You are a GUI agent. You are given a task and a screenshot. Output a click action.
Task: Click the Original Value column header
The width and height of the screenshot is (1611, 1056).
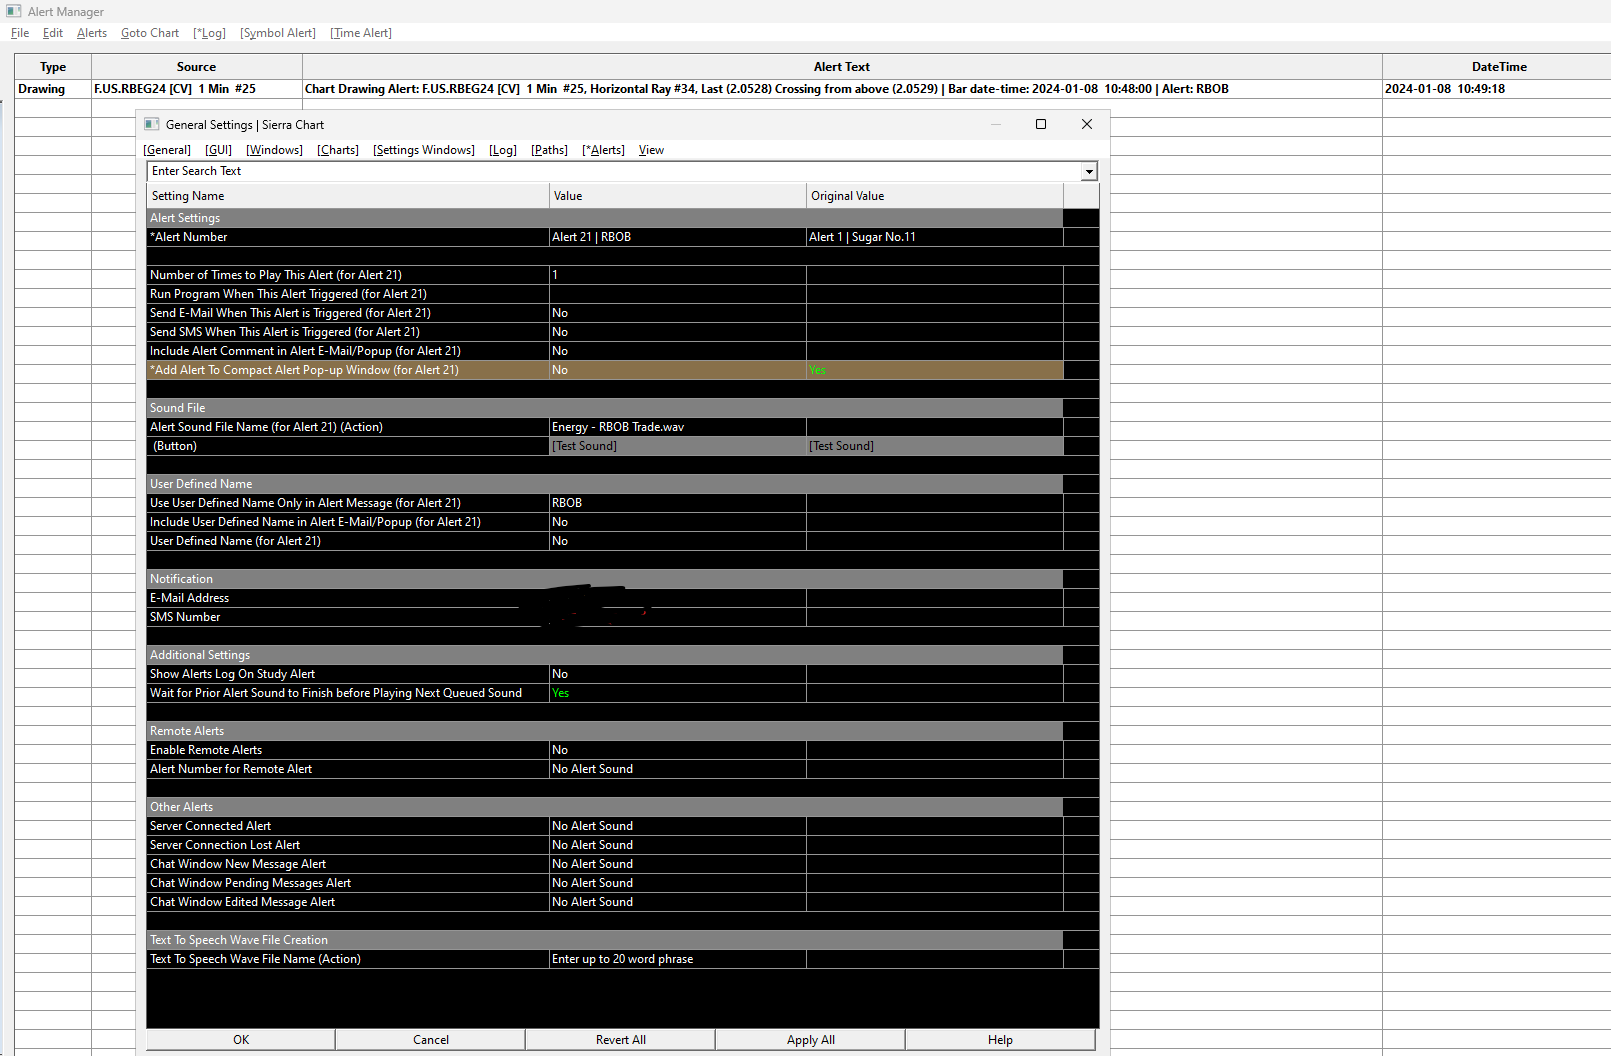[x=935, y=196]
